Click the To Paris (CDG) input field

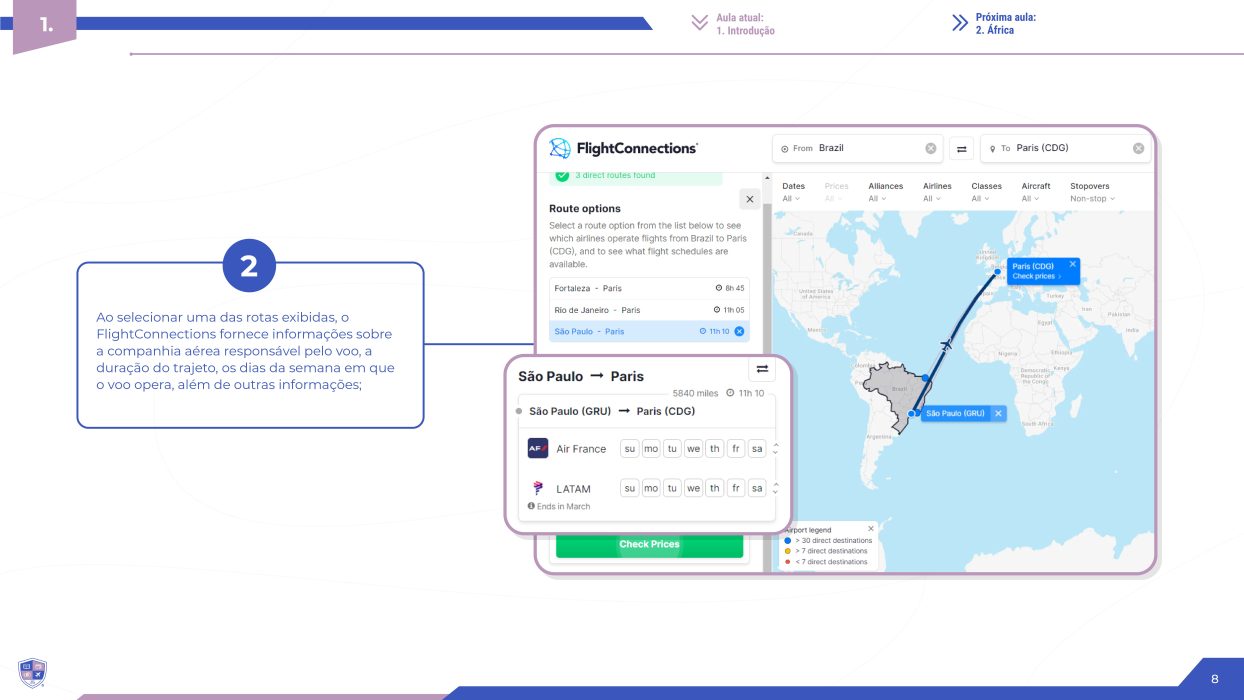[x=1065, y=149]
